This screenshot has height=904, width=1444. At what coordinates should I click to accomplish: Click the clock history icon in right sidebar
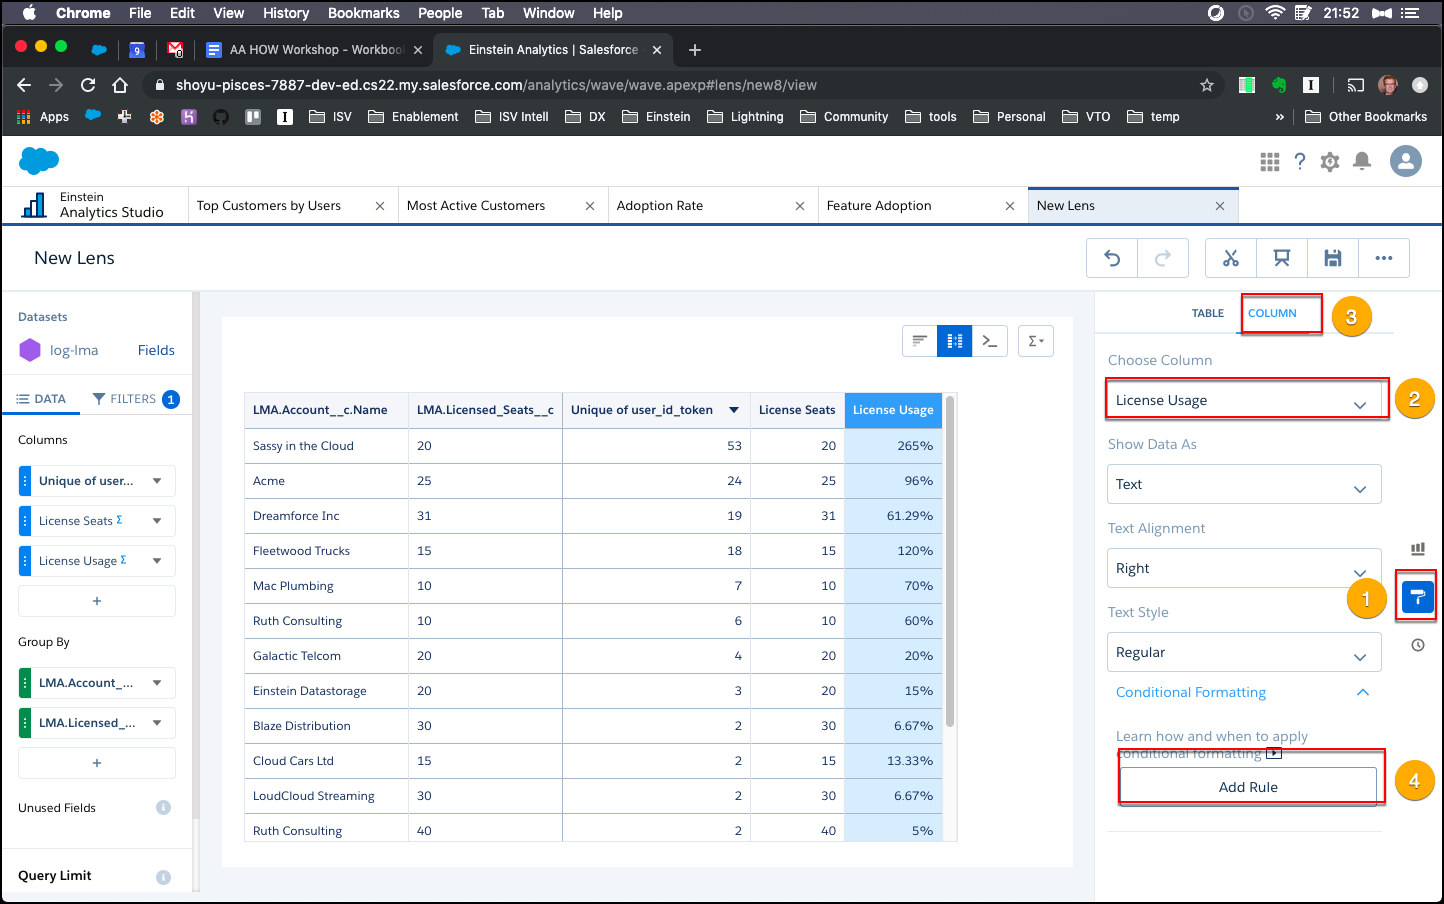pos(1418,645)
